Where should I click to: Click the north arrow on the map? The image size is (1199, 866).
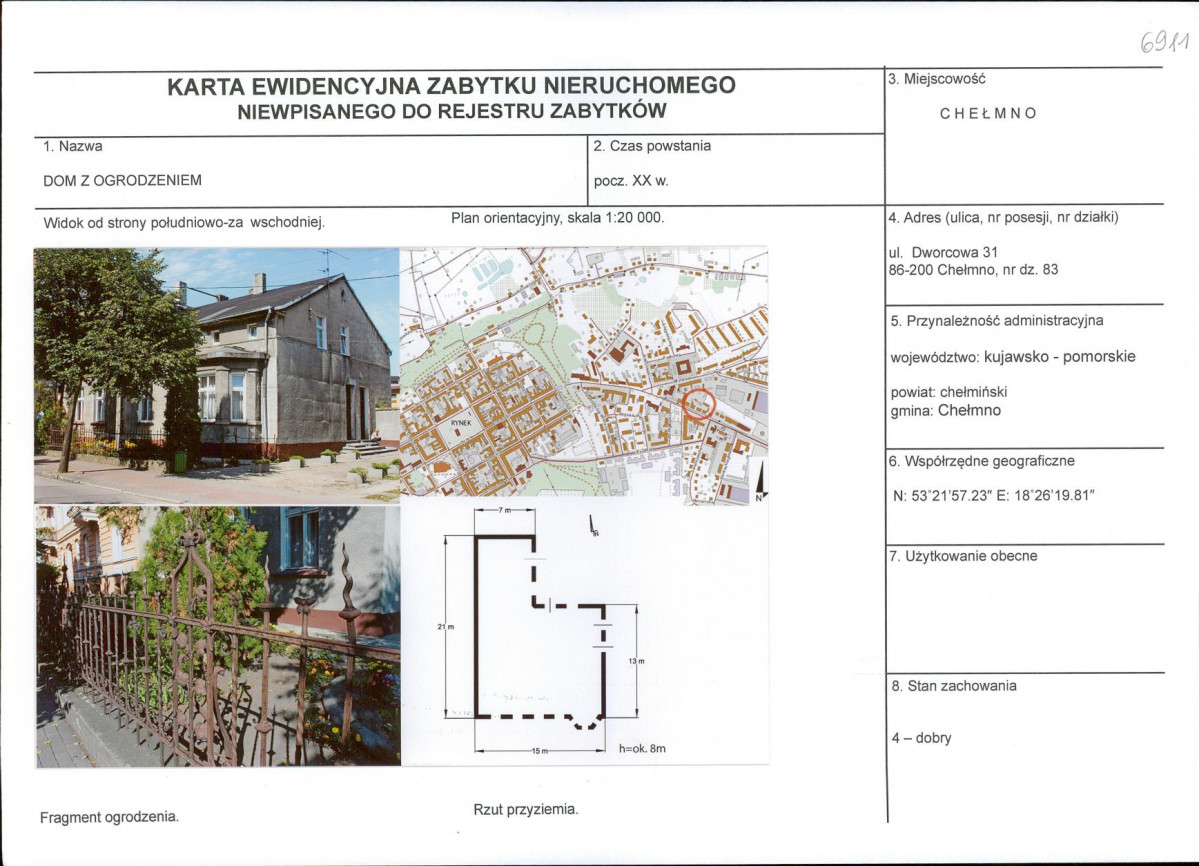click(x=760, y=483)
